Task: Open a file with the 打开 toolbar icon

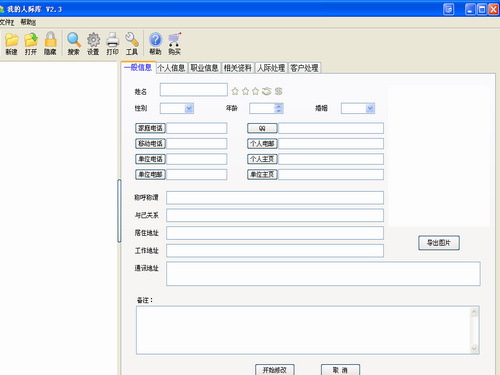Action: [x=31, y=40]
